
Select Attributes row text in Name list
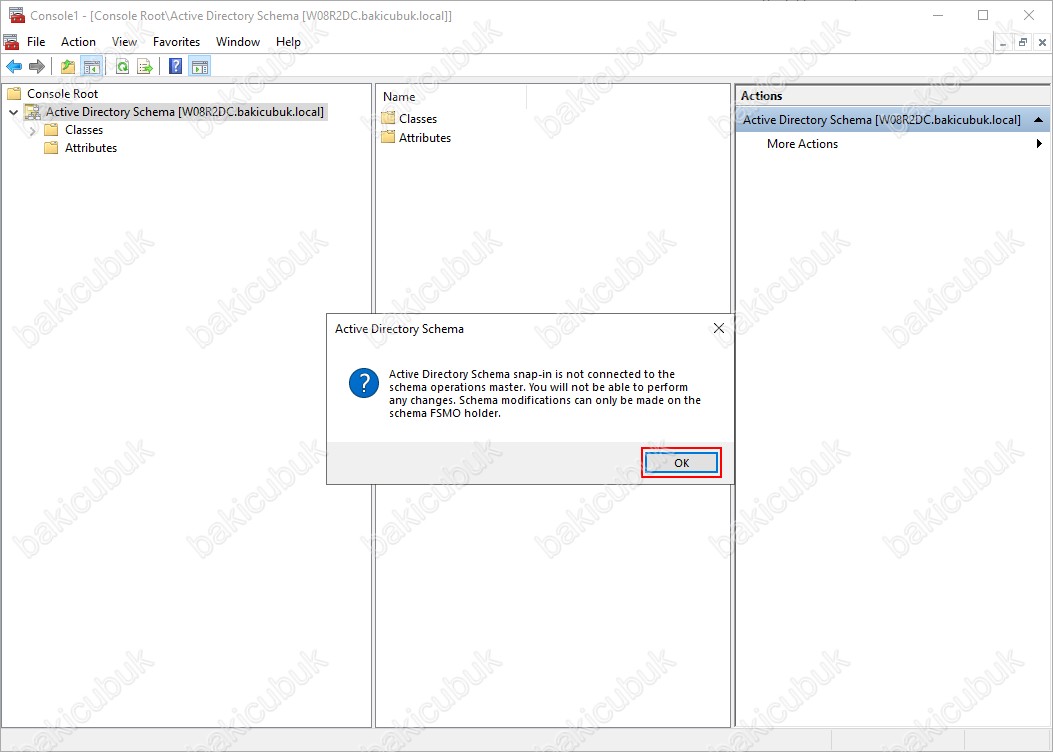pos(425,137)
